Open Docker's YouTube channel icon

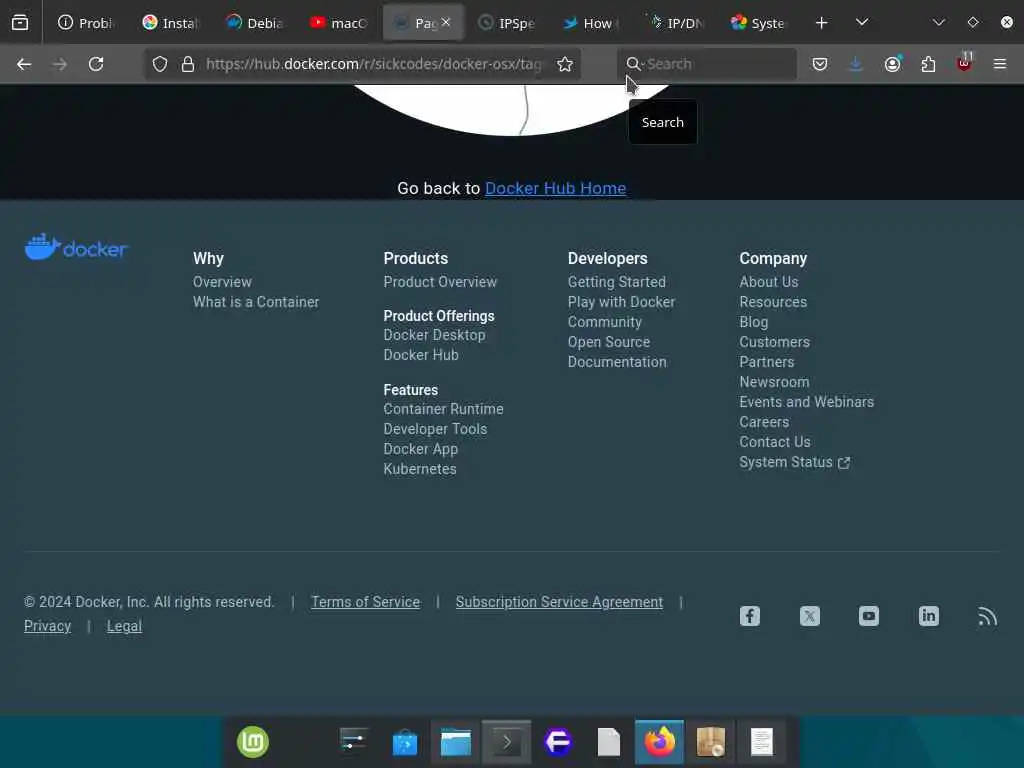869,616
